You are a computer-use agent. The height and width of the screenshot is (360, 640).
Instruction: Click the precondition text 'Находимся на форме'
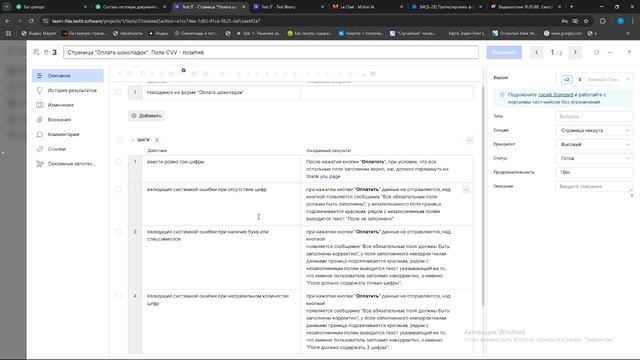click(195, 92)
